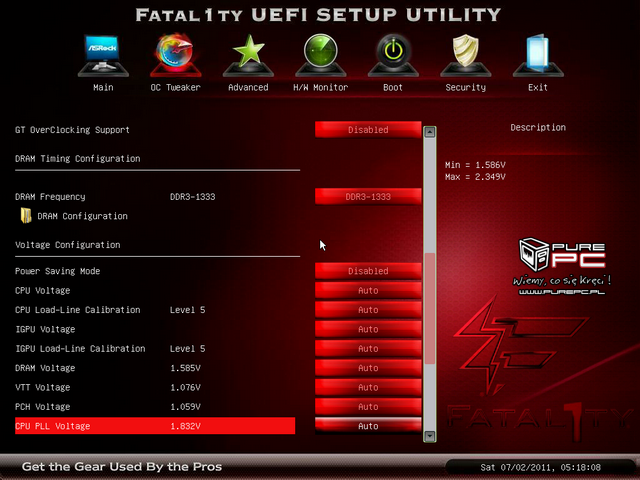The height and width of the screenshot is (480, 640).
Task: Open the H/W Monitor tab label
Action: (x=320, y=87)
